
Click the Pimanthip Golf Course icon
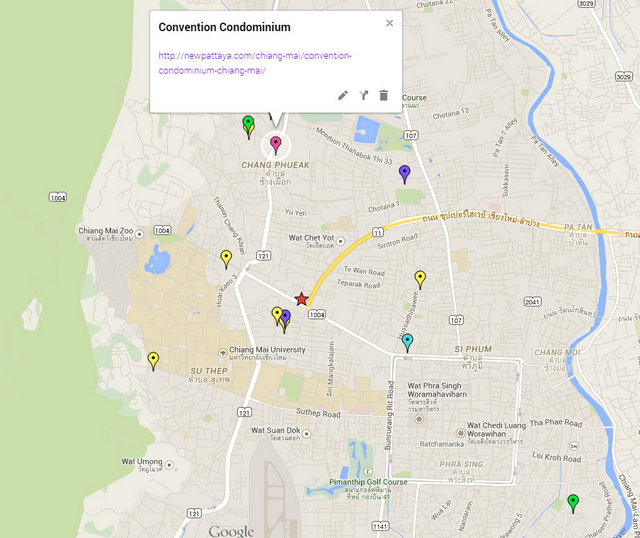pos(368,471)
